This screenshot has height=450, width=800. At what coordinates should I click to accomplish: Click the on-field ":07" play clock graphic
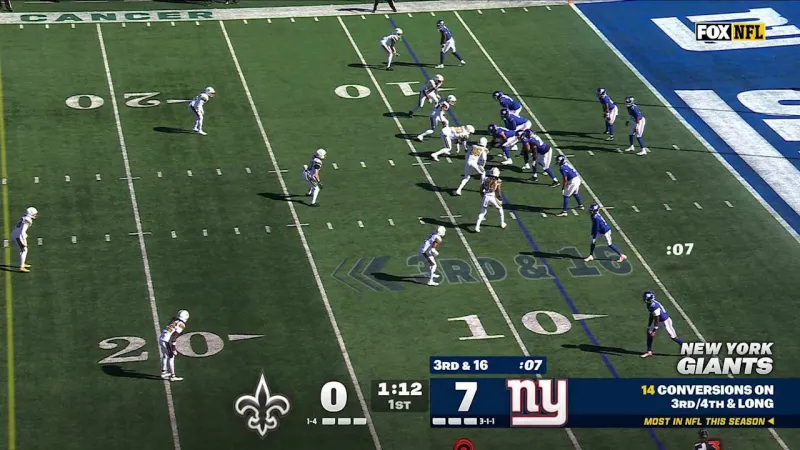(680, 249)
